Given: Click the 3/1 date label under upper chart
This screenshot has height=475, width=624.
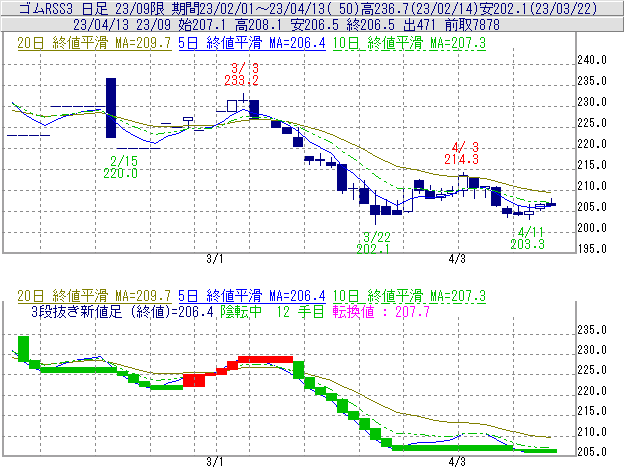Looking at the screenshot, I should 214,259.
